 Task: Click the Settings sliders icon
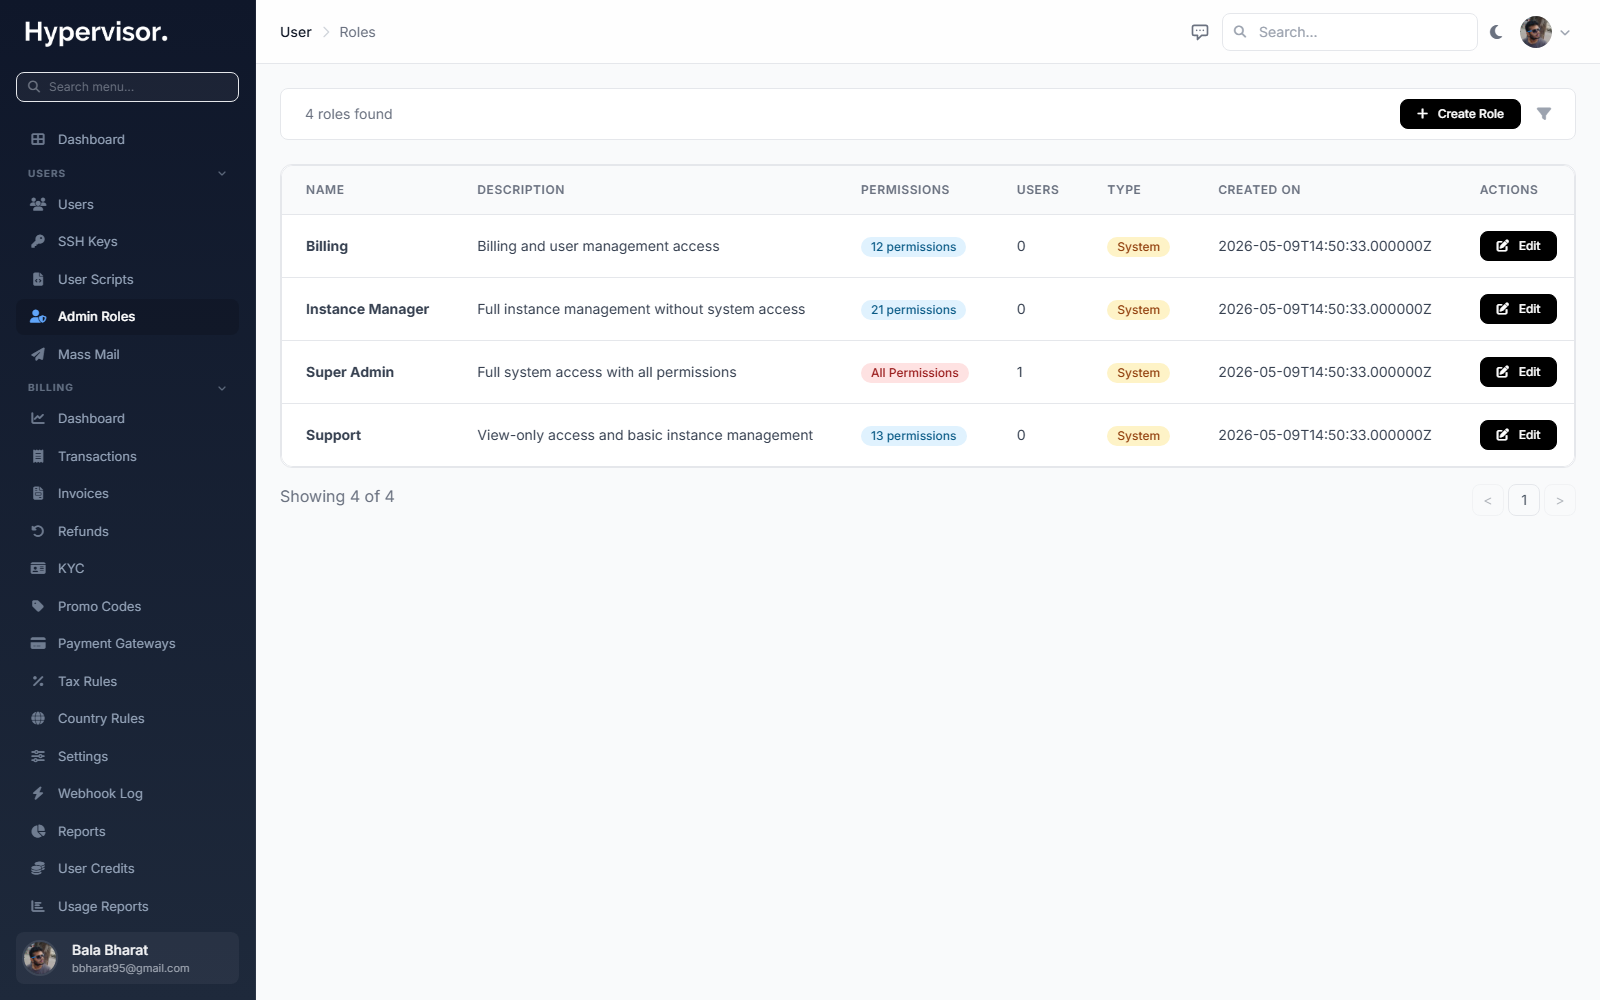38,756
